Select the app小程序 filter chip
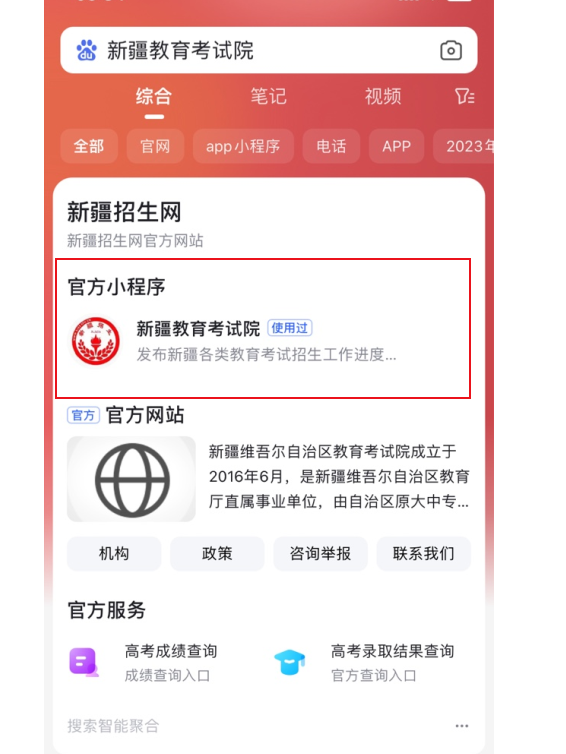 click(x=243, y=146)
